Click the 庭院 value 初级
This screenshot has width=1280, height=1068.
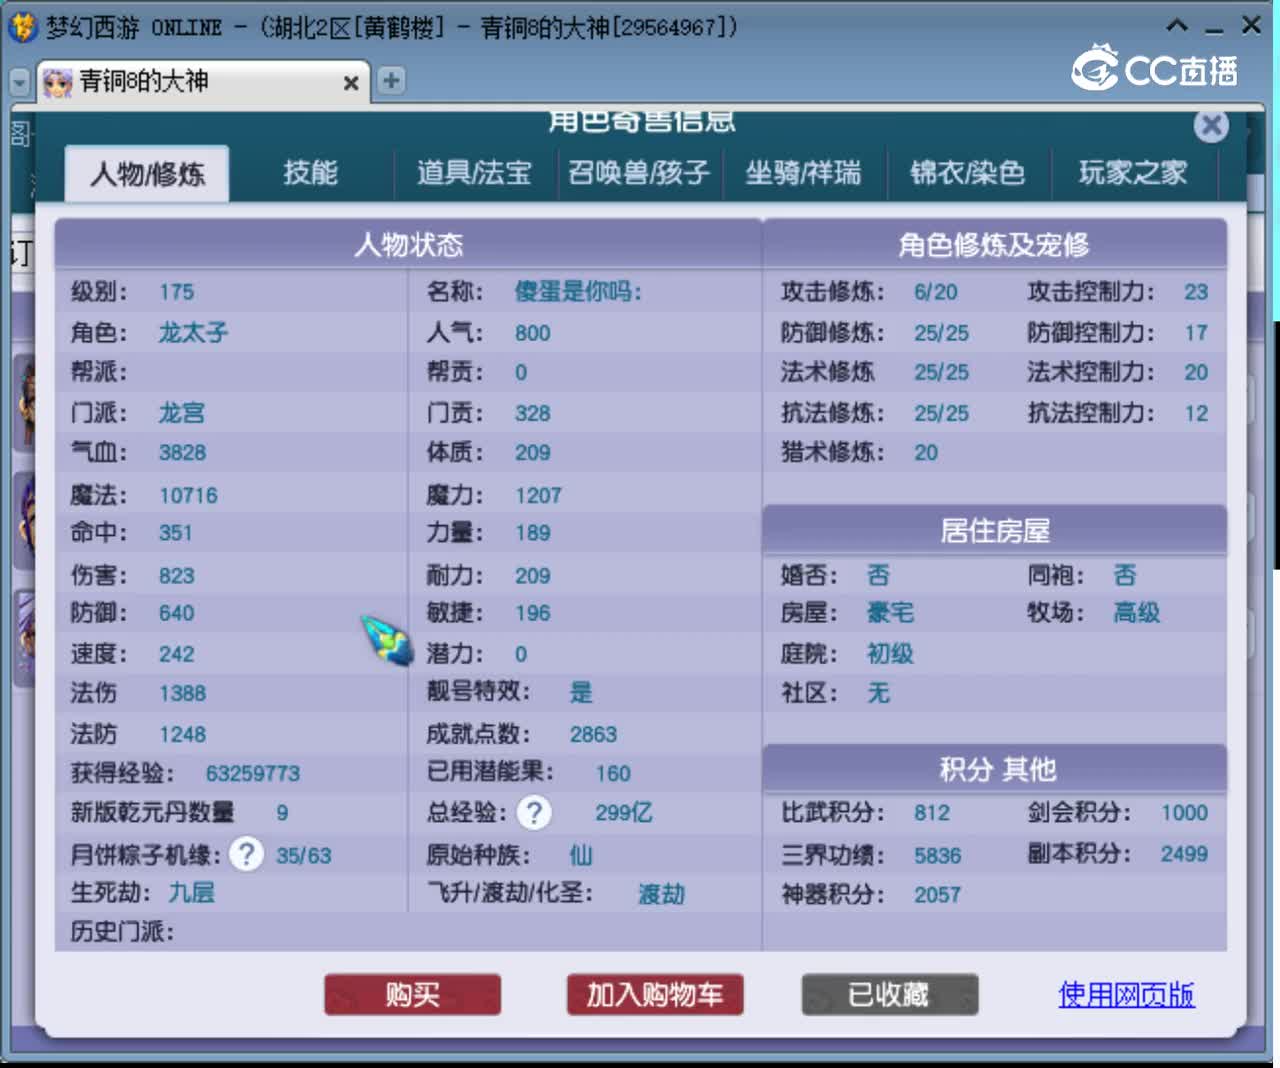(x=890, y=654)
